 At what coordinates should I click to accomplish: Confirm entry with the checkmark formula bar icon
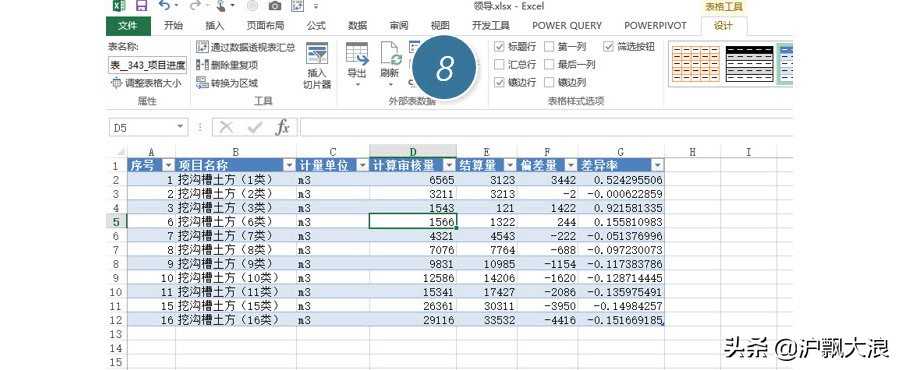coord(254,127)
